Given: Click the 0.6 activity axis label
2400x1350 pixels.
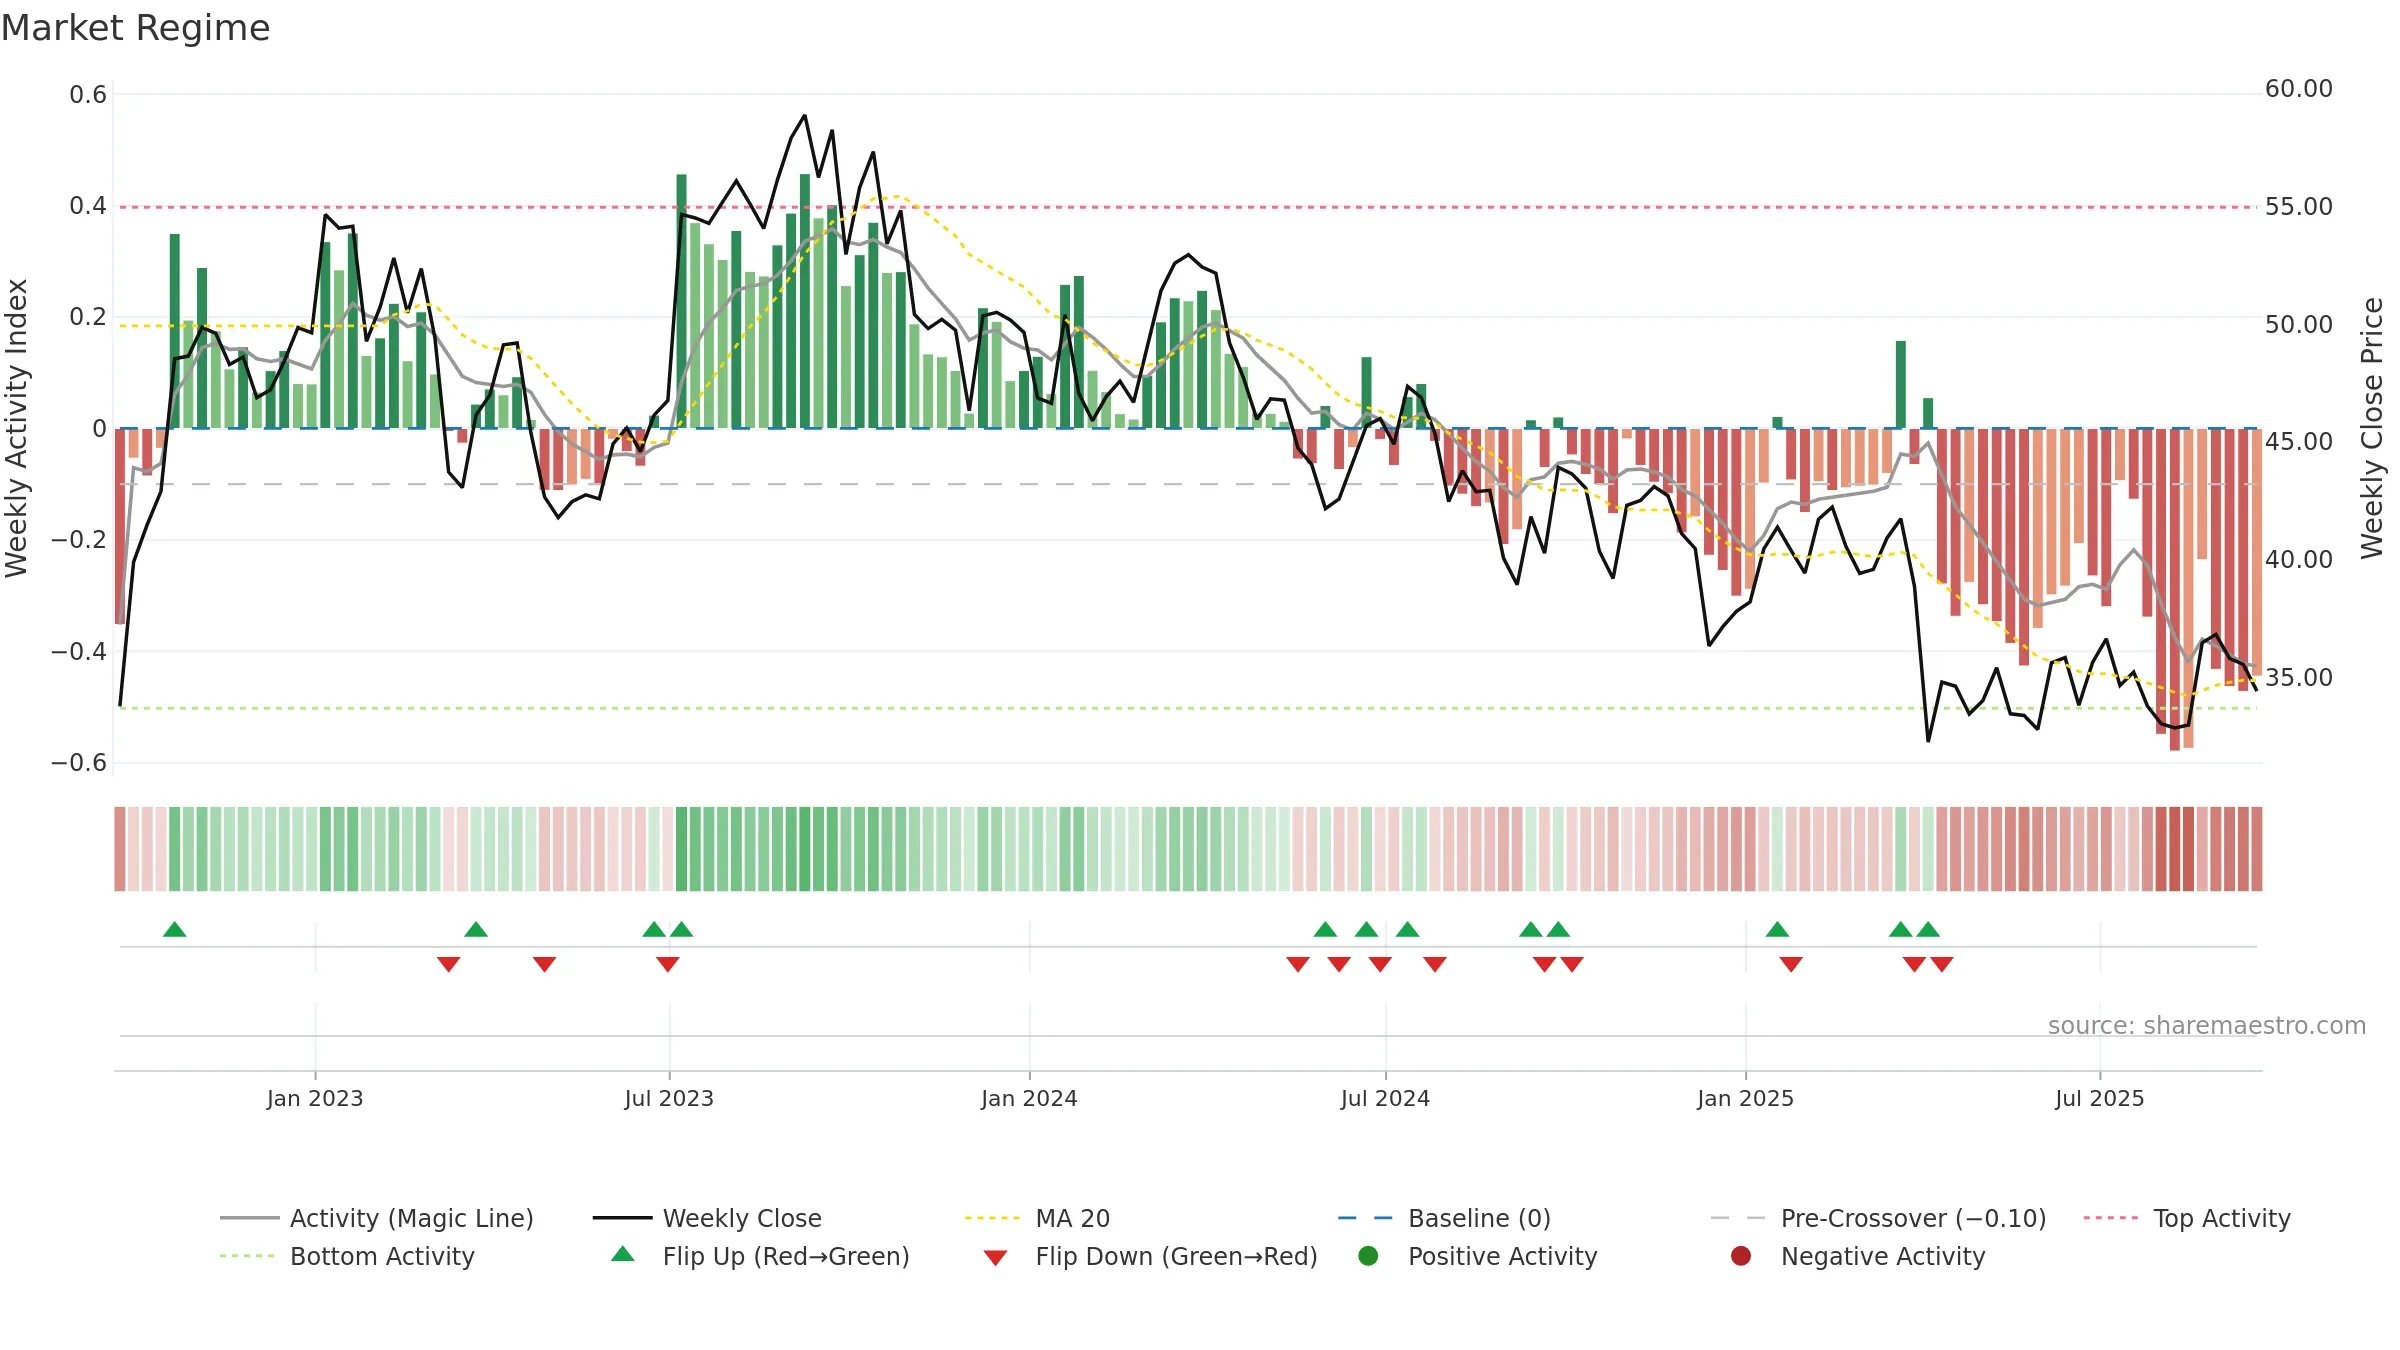Looking at the screenshot, I should pyautogui.click(x=88, y=95).
